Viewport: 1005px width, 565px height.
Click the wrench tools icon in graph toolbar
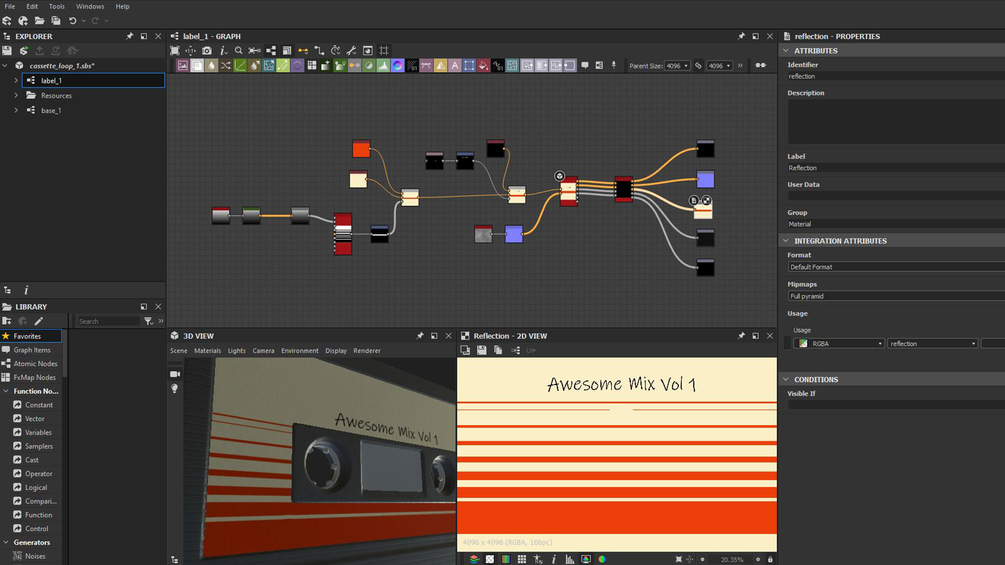(351, 51)
